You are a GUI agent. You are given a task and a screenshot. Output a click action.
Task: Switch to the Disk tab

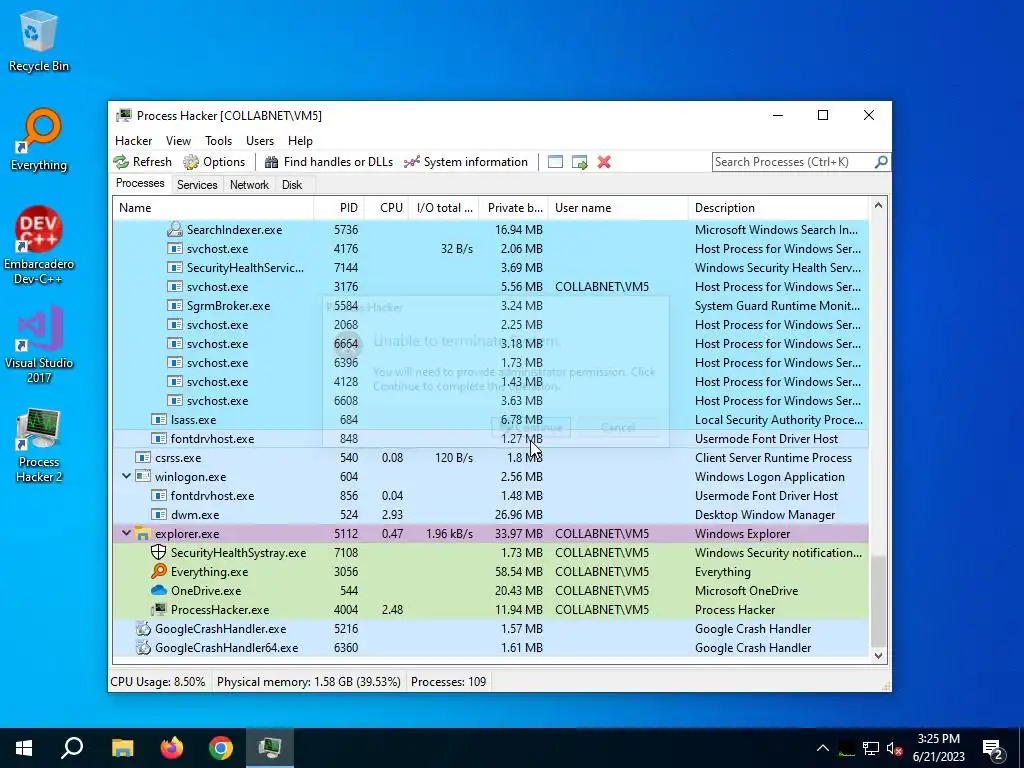(292, 185)
